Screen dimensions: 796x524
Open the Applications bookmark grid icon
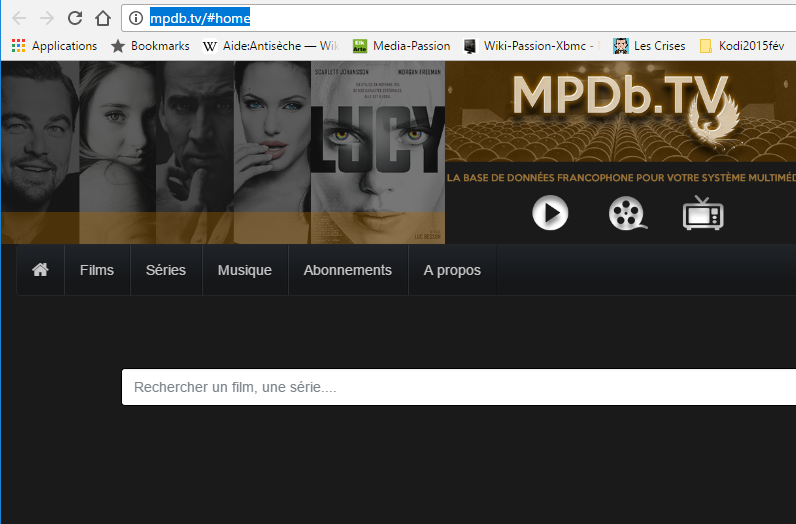point(54,46)
